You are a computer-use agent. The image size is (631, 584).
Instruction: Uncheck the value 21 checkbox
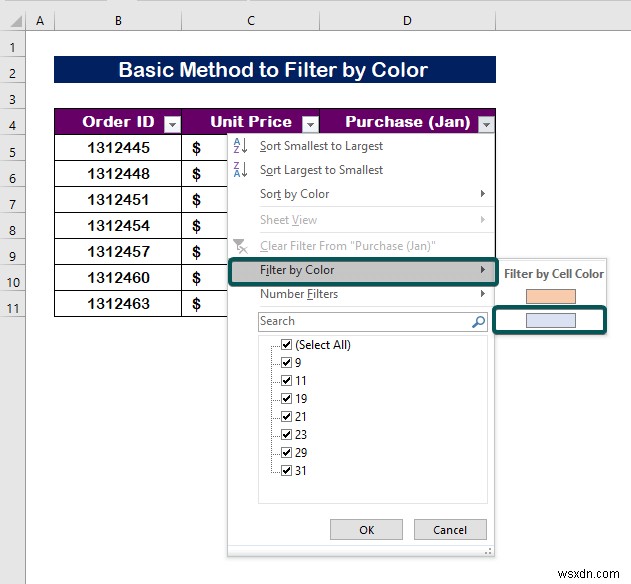click(286, 417)
